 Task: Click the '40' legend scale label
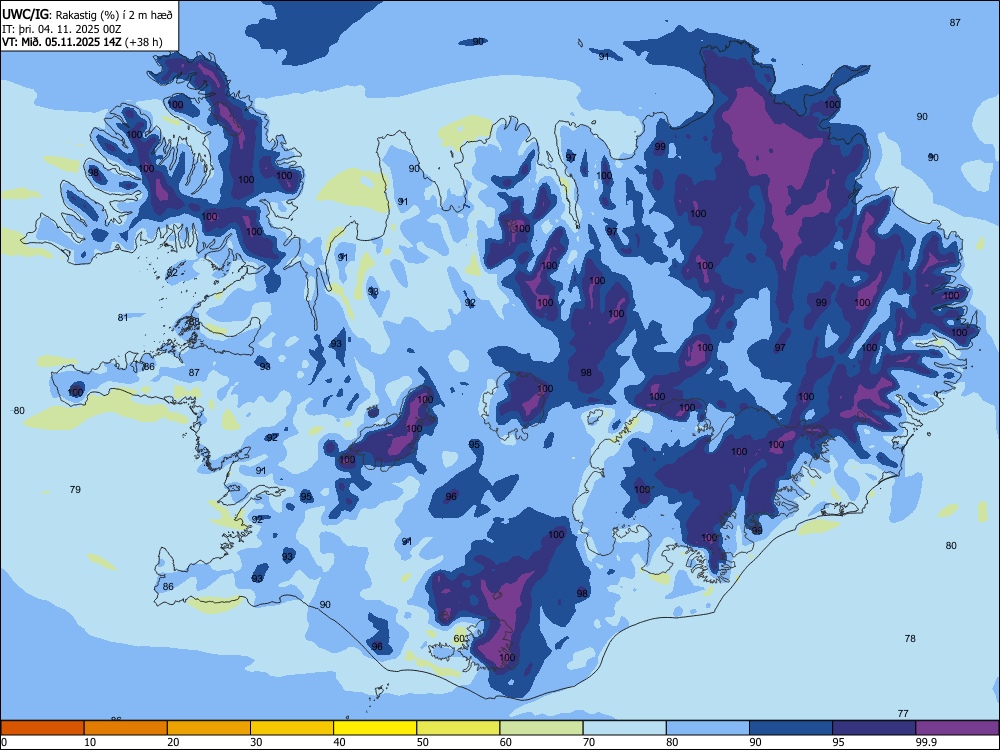(340, 742)
